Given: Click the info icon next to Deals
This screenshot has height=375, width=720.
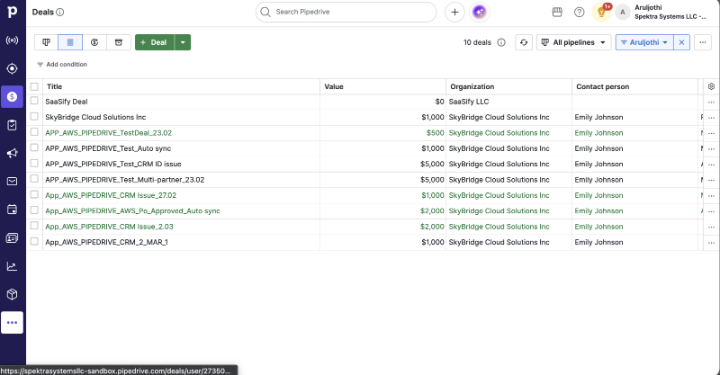Looking at the screenshot, I should [x=60, y=12].
